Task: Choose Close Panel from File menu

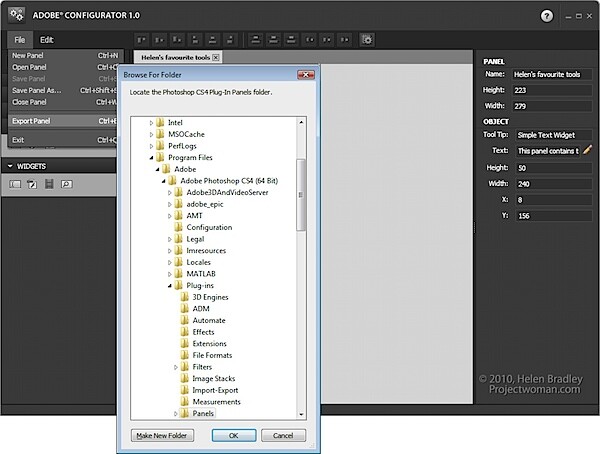Action: click(63, 102)
